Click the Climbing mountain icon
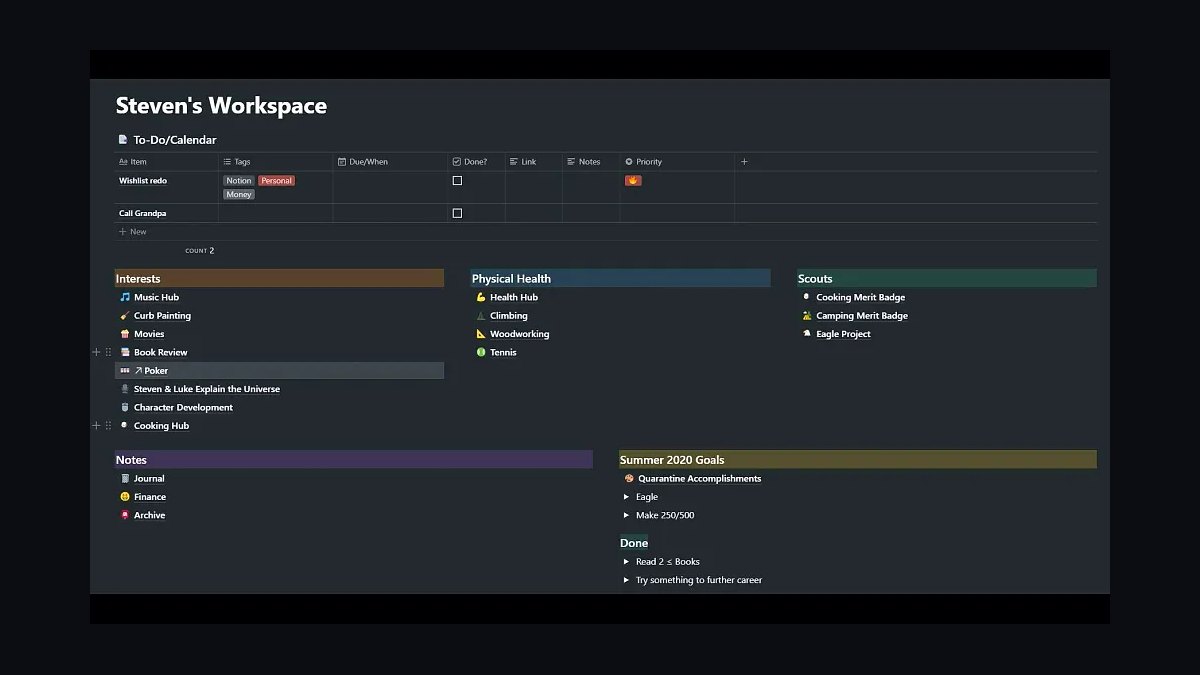1200x675 pixels. [x=481, y=316]
